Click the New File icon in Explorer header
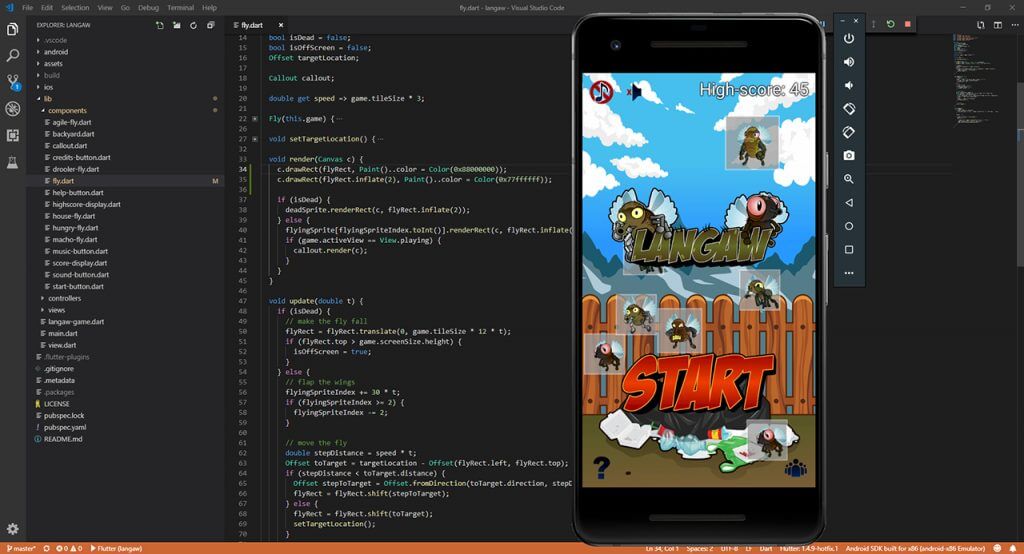 click(x=160, y=24)
